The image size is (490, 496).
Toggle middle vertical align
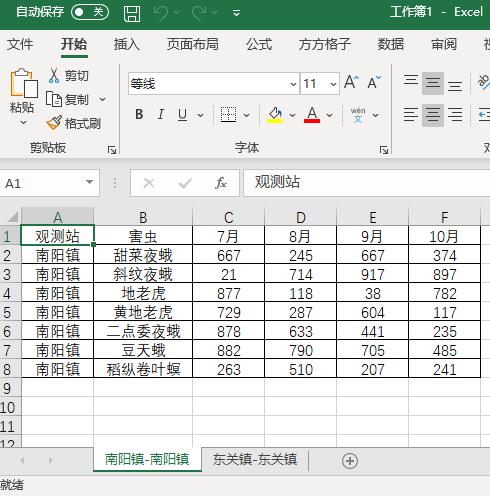(x=433, y=83)
